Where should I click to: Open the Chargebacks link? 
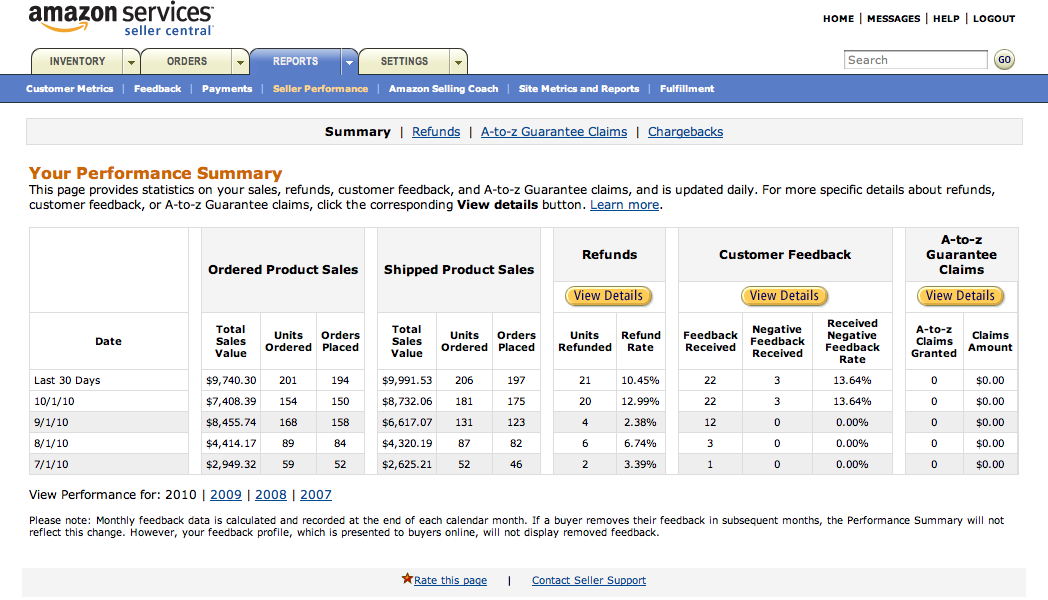685,132
